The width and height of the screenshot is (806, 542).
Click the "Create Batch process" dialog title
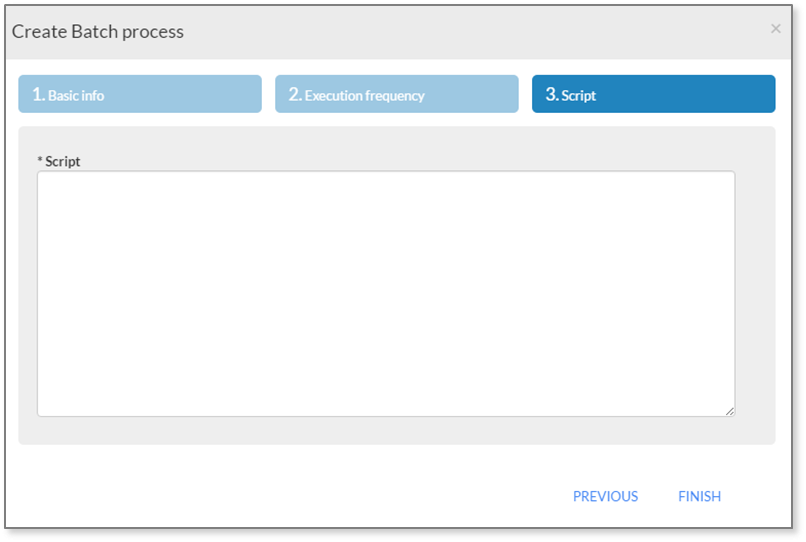pyautogui.click(x=98, y=31)
